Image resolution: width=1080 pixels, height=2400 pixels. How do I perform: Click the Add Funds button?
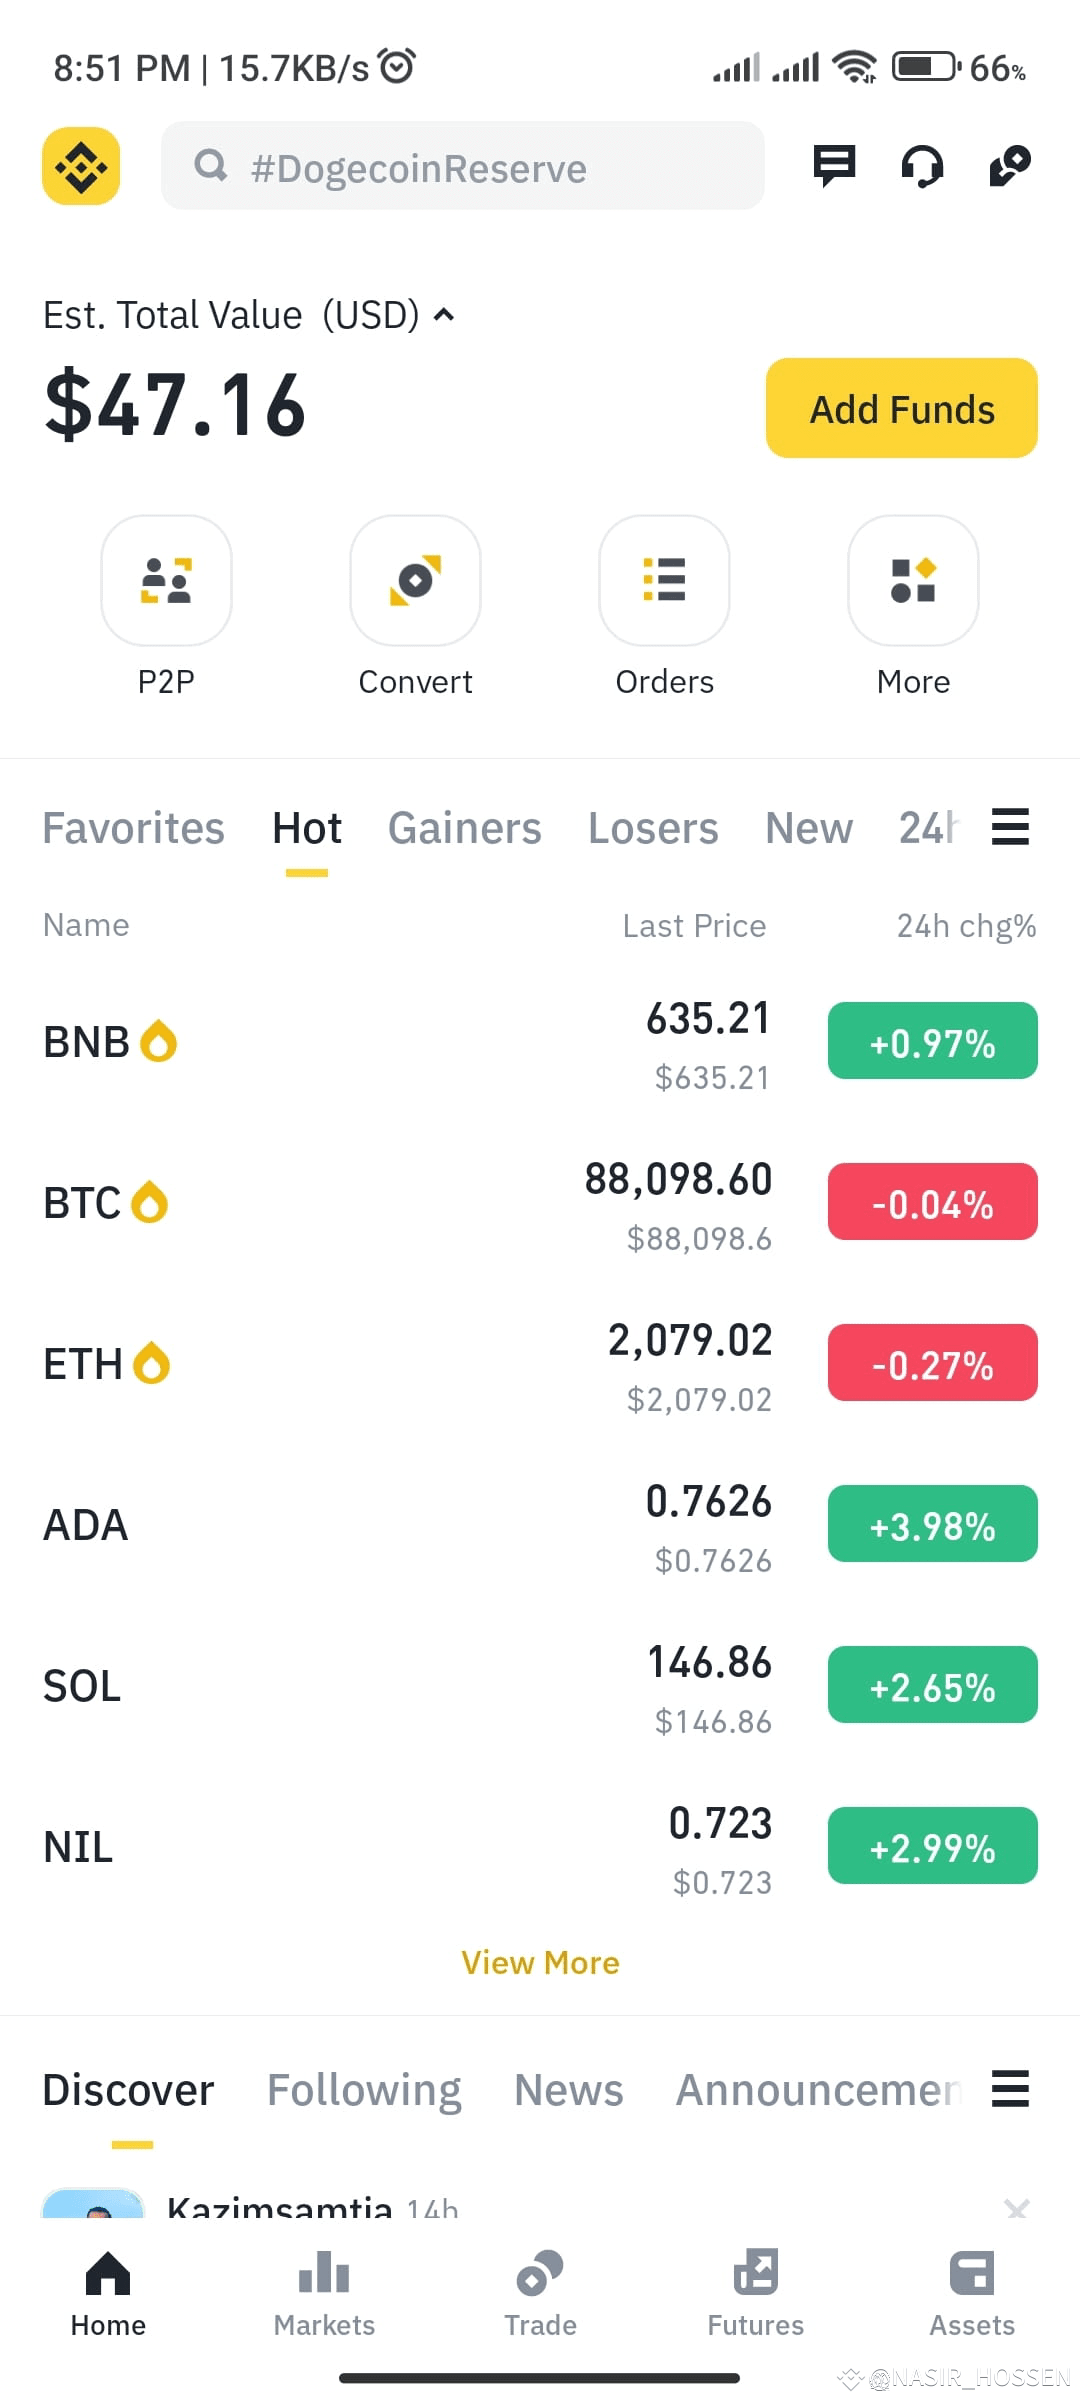coord(902,408)
